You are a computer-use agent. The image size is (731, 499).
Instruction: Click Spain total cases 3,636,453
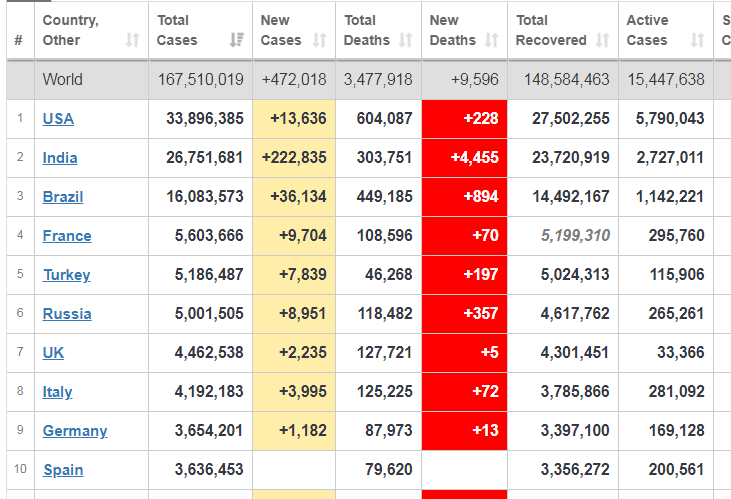pos(209,470)
